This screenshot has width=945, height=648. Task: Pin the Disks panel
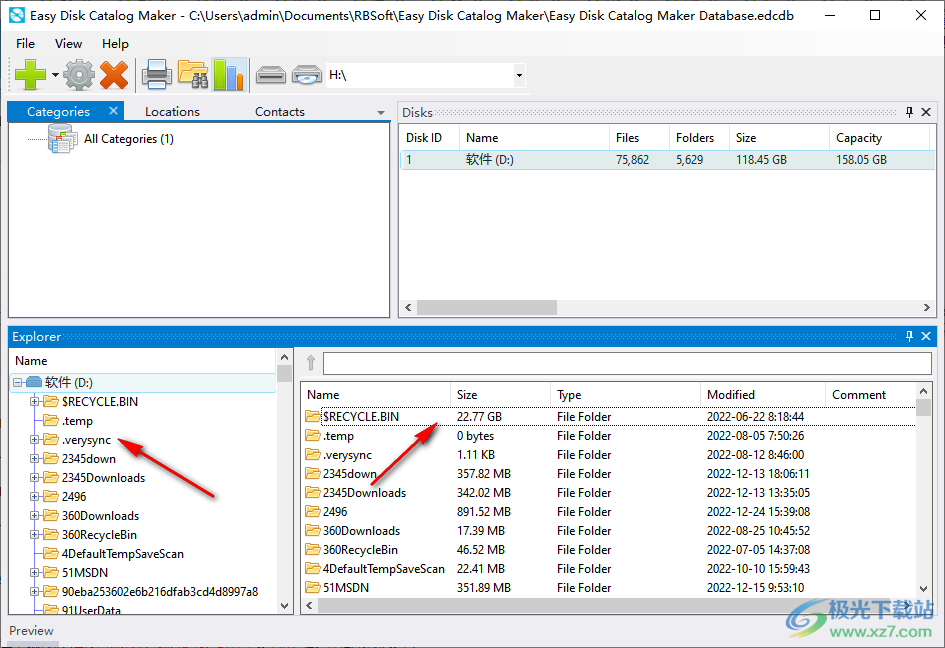(x=909, y=112)
